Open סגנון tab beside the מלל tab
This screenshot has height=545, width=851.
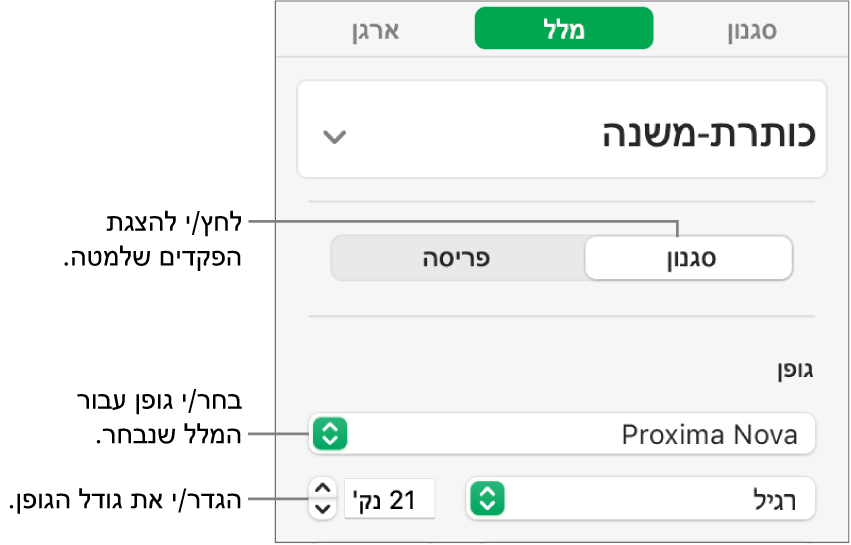coord(750,30)
